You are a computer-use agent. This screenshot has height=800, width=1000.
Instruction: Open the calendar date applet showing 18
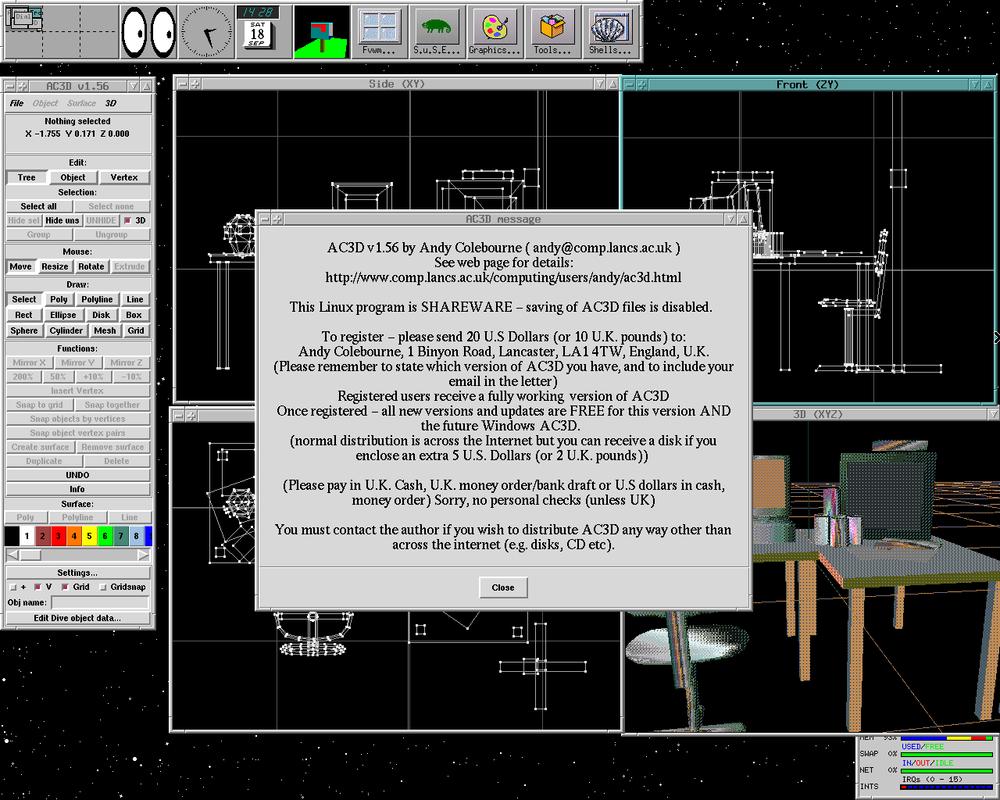pos(257,35)
